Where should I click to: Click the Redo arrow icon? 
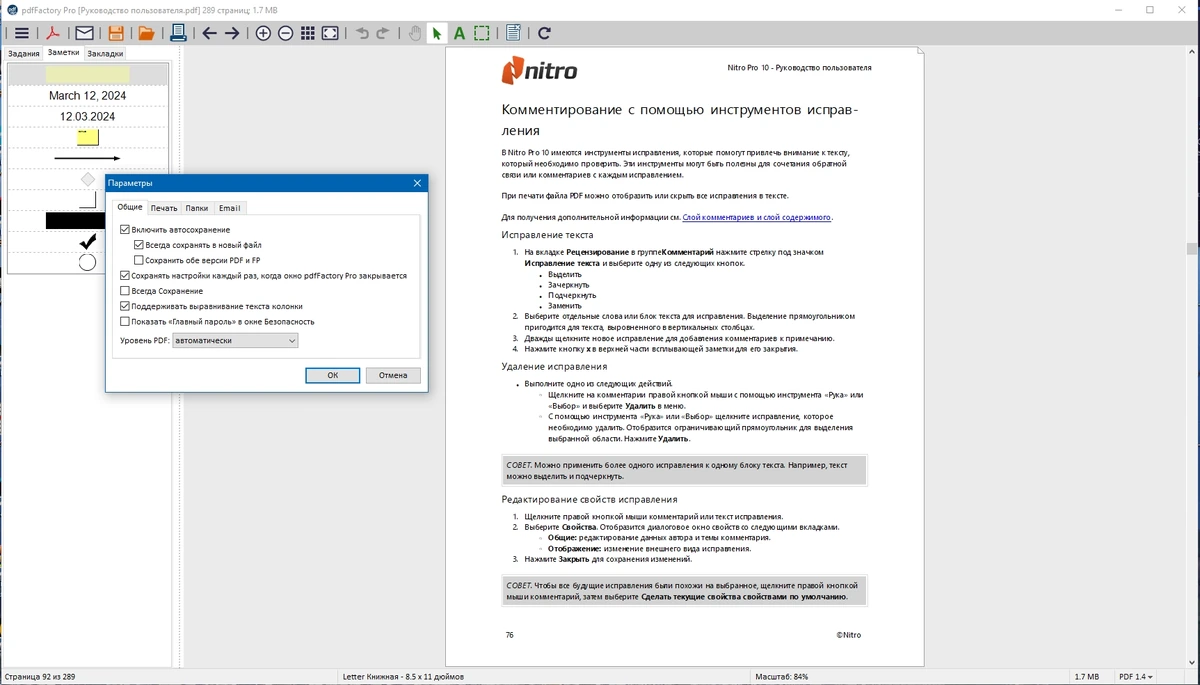tap(383, 33)
